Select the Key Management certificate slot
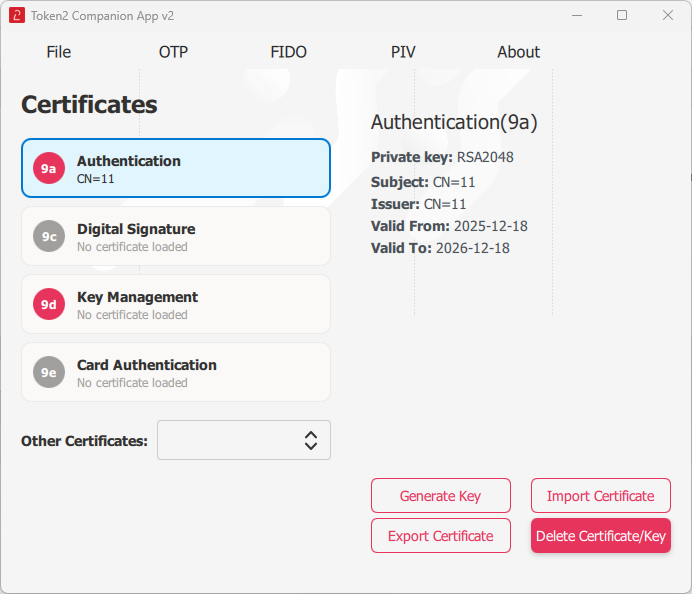This screenshot has width=692, height=594. [176, 304]
